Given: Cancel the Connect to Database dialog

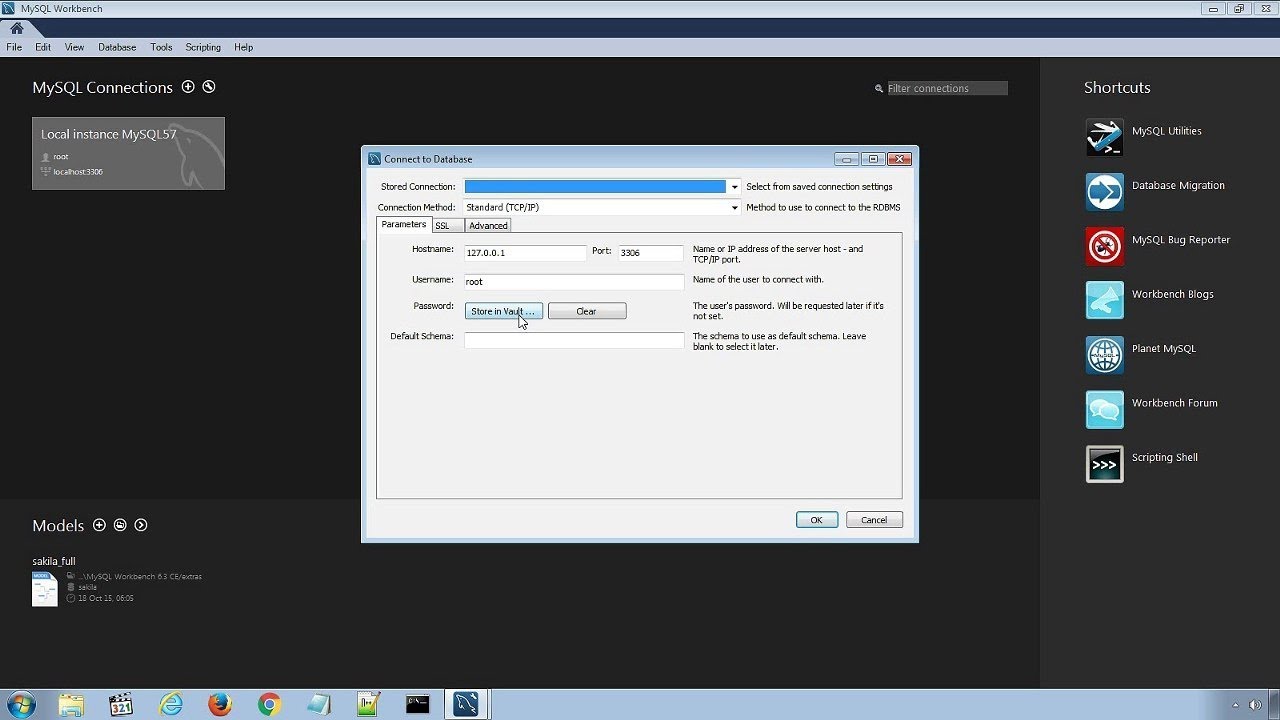Looking at the screenshot, I should click(x=874, y=520).
